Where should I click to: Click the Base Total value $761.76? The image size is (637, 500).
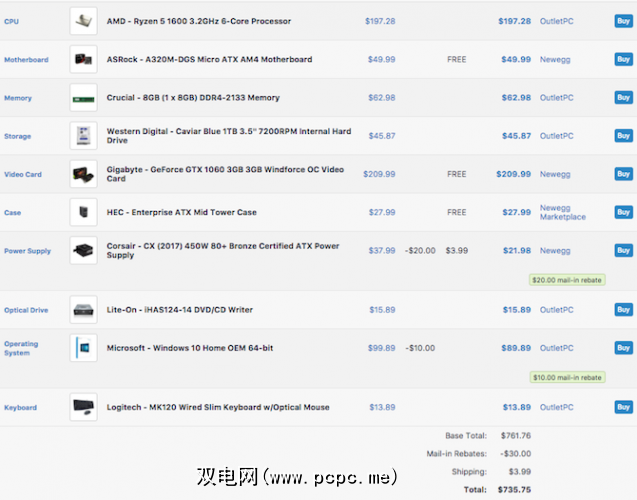point(516,435)
